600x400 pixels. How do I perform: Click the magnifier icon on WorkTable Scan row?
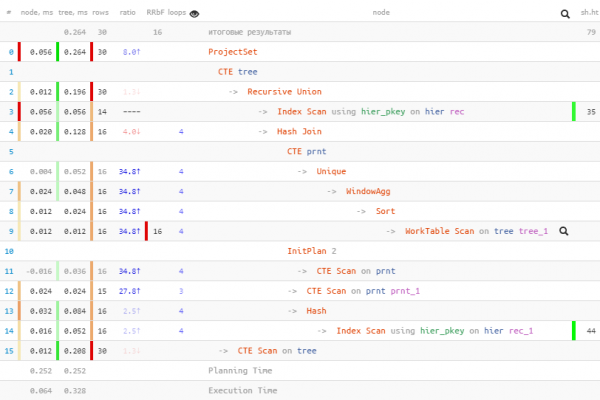coord(564,231)
